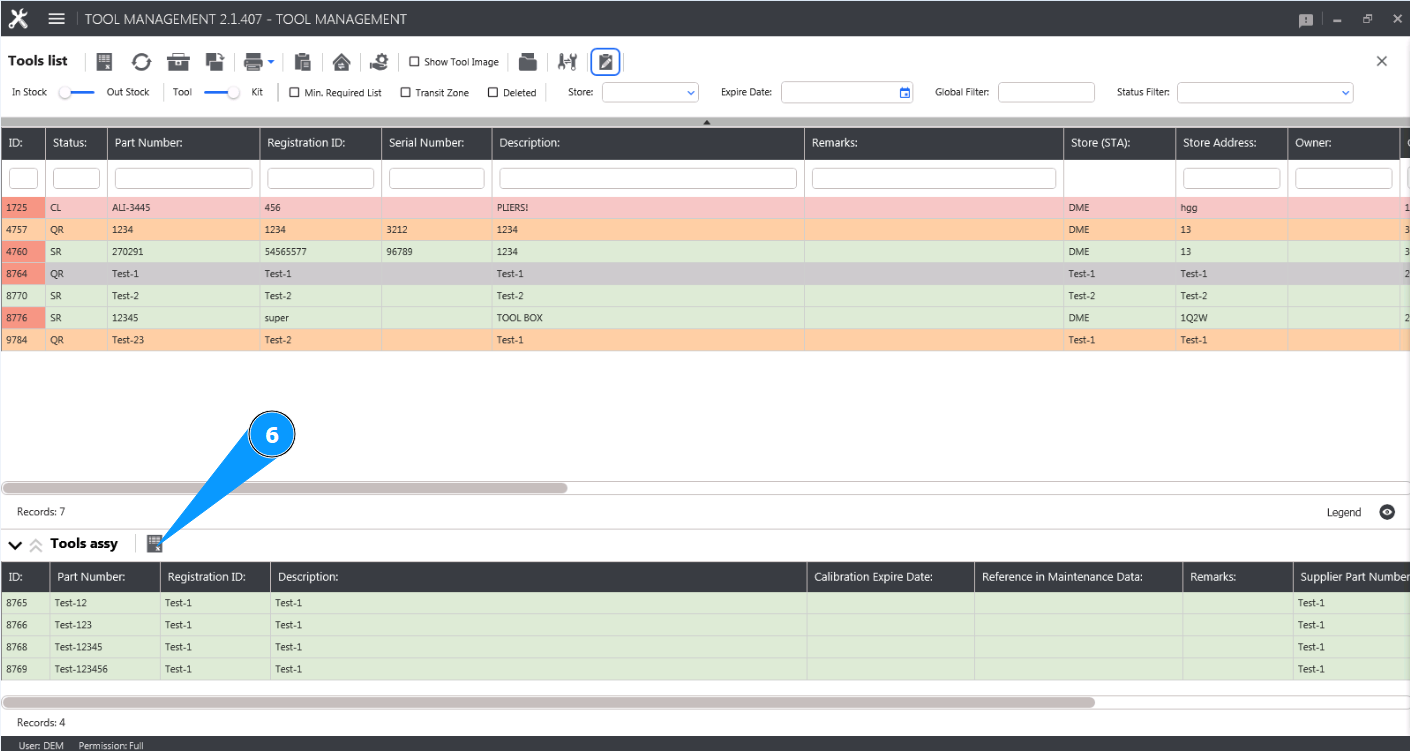Check the Transit Zone checkbox
1410x752 pixels.
pyautogui.click(x=405, y=92)
